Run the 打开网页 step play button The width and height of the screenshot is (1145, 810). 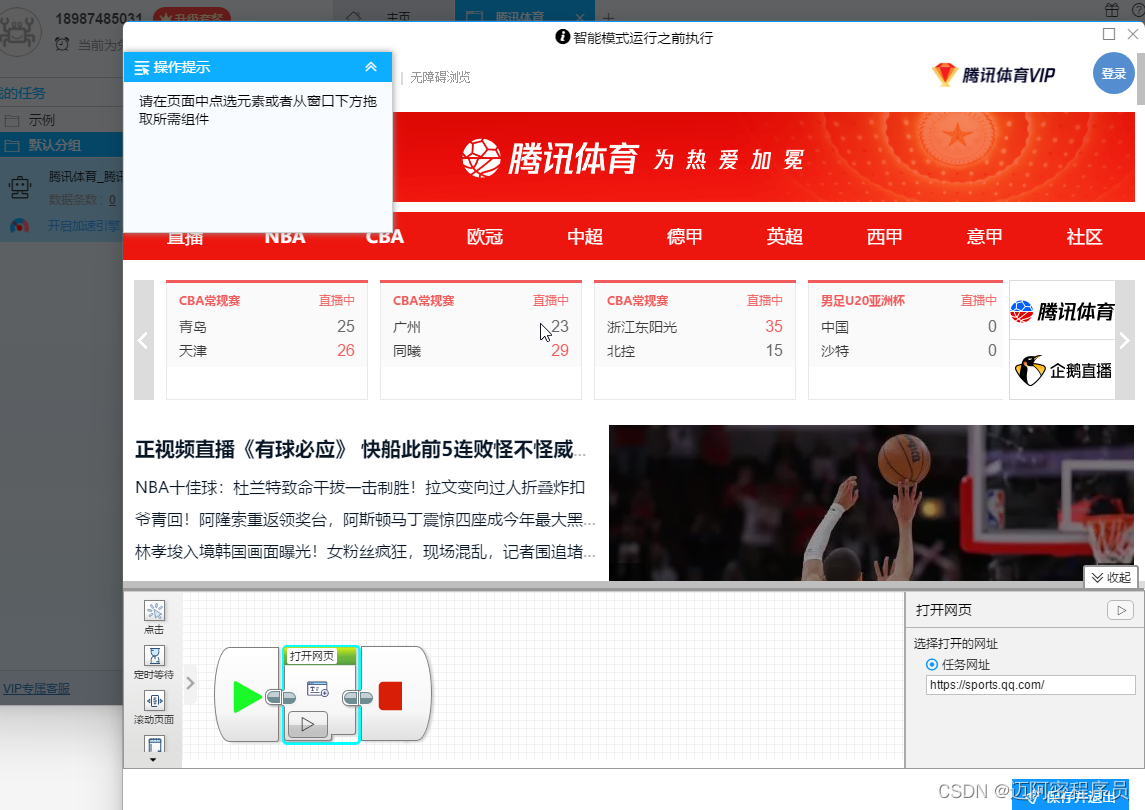tap(307, 725)
